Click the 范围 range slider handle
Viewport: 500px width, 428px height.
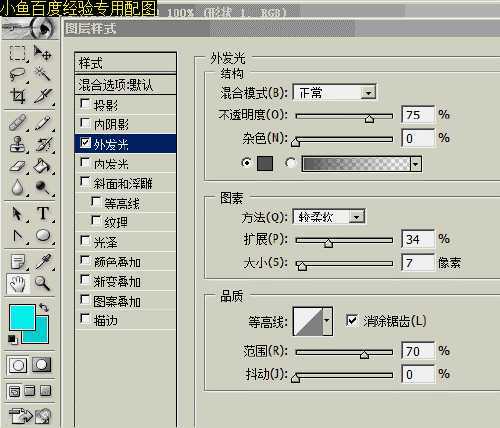(364, 355)
